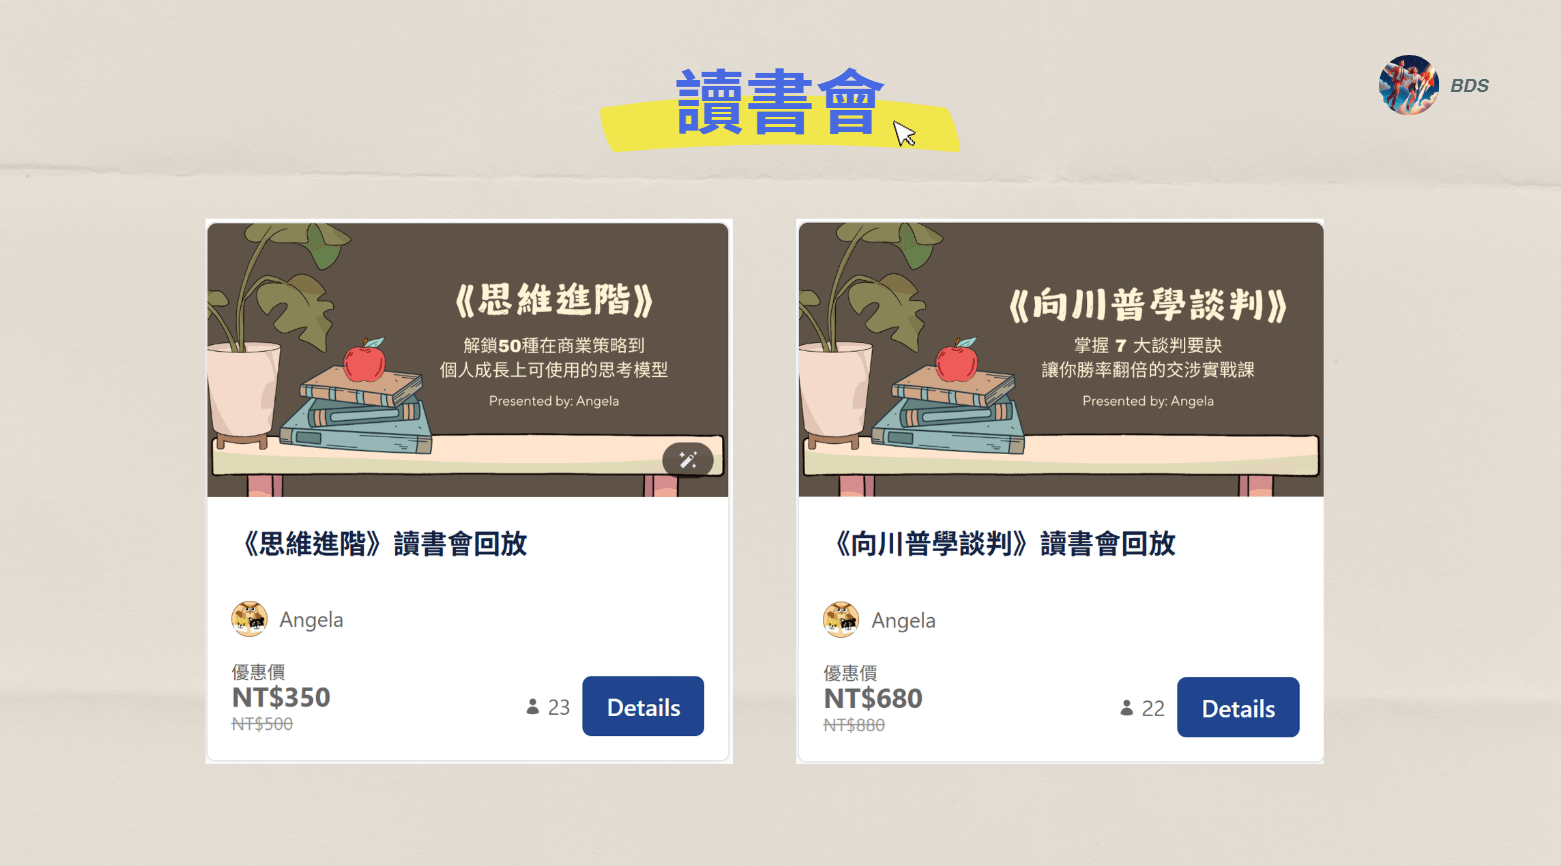The image size is (1561, 866).
Task: Click Angela's name on first card
Action: click(311, 620)
